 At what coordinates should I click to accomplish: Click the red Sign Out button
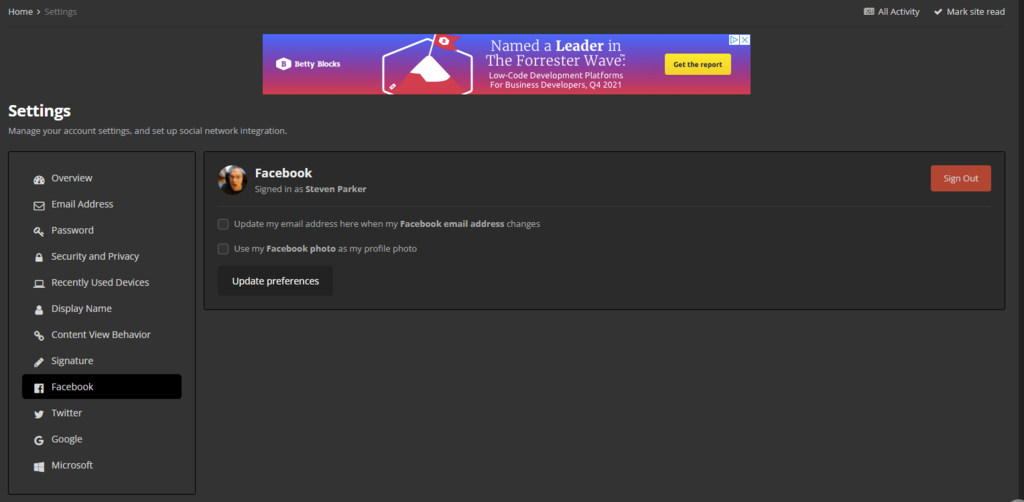961,178
